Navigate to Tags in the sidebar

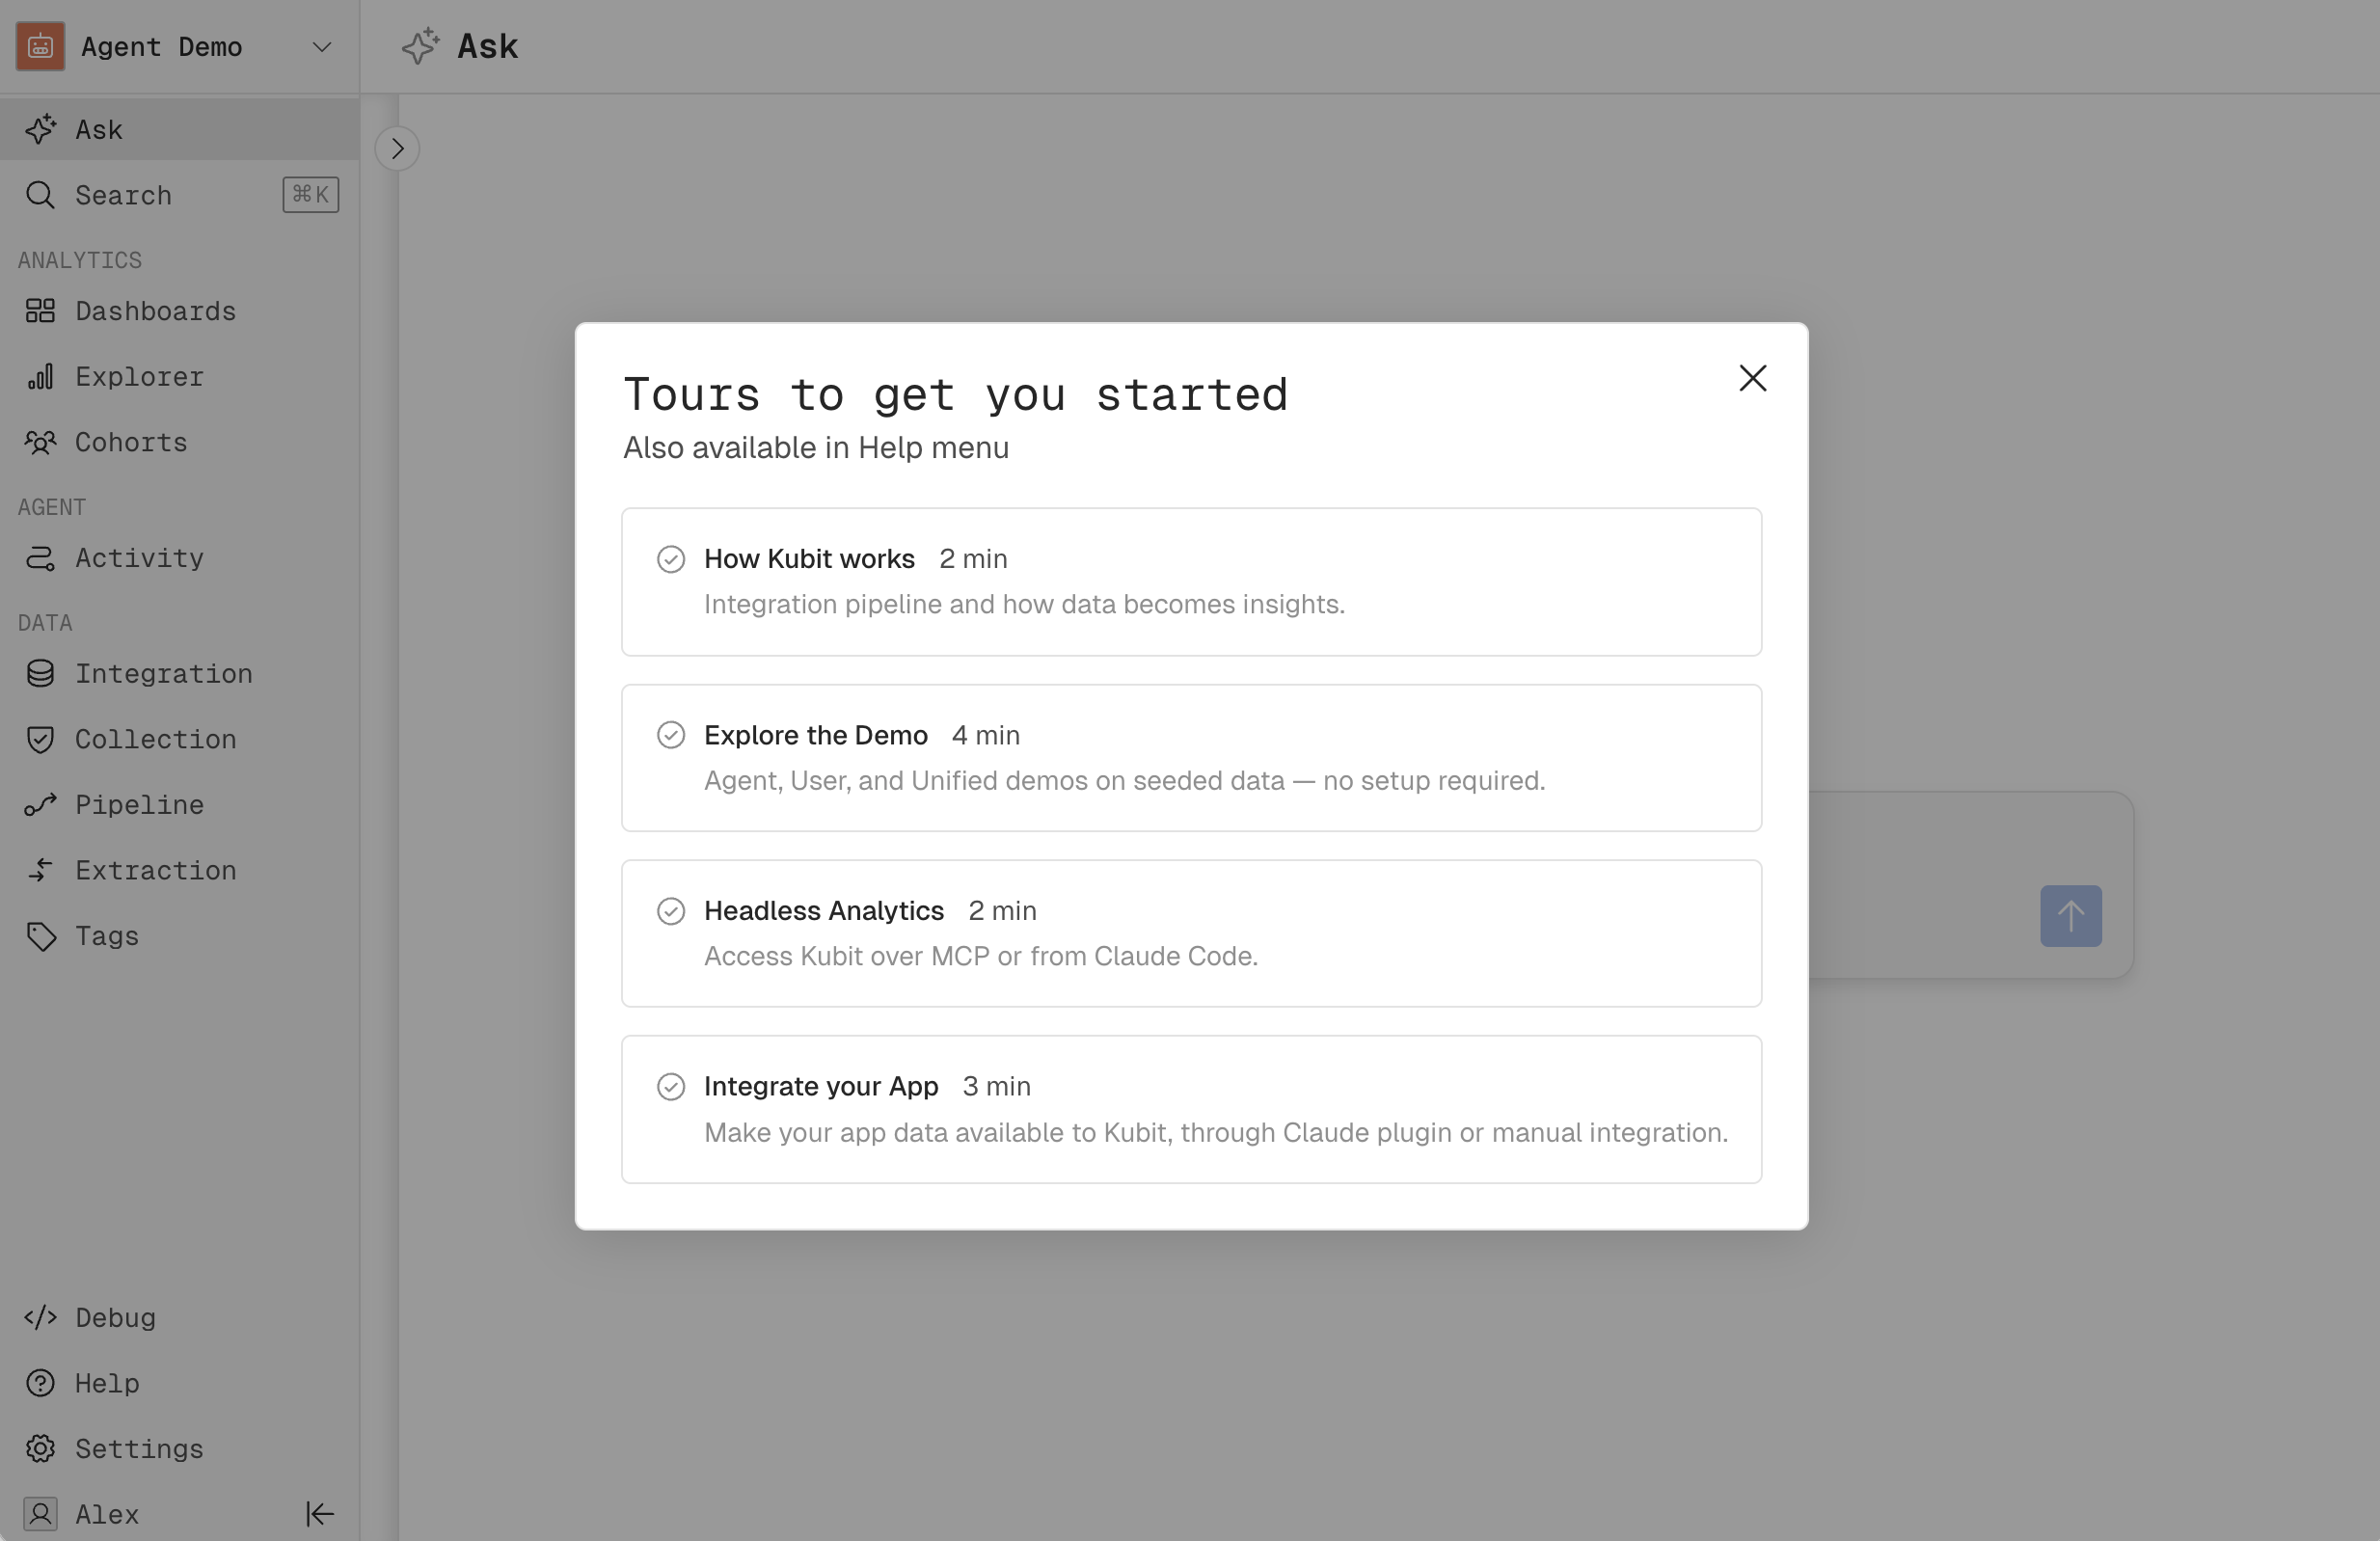[180, 936]
